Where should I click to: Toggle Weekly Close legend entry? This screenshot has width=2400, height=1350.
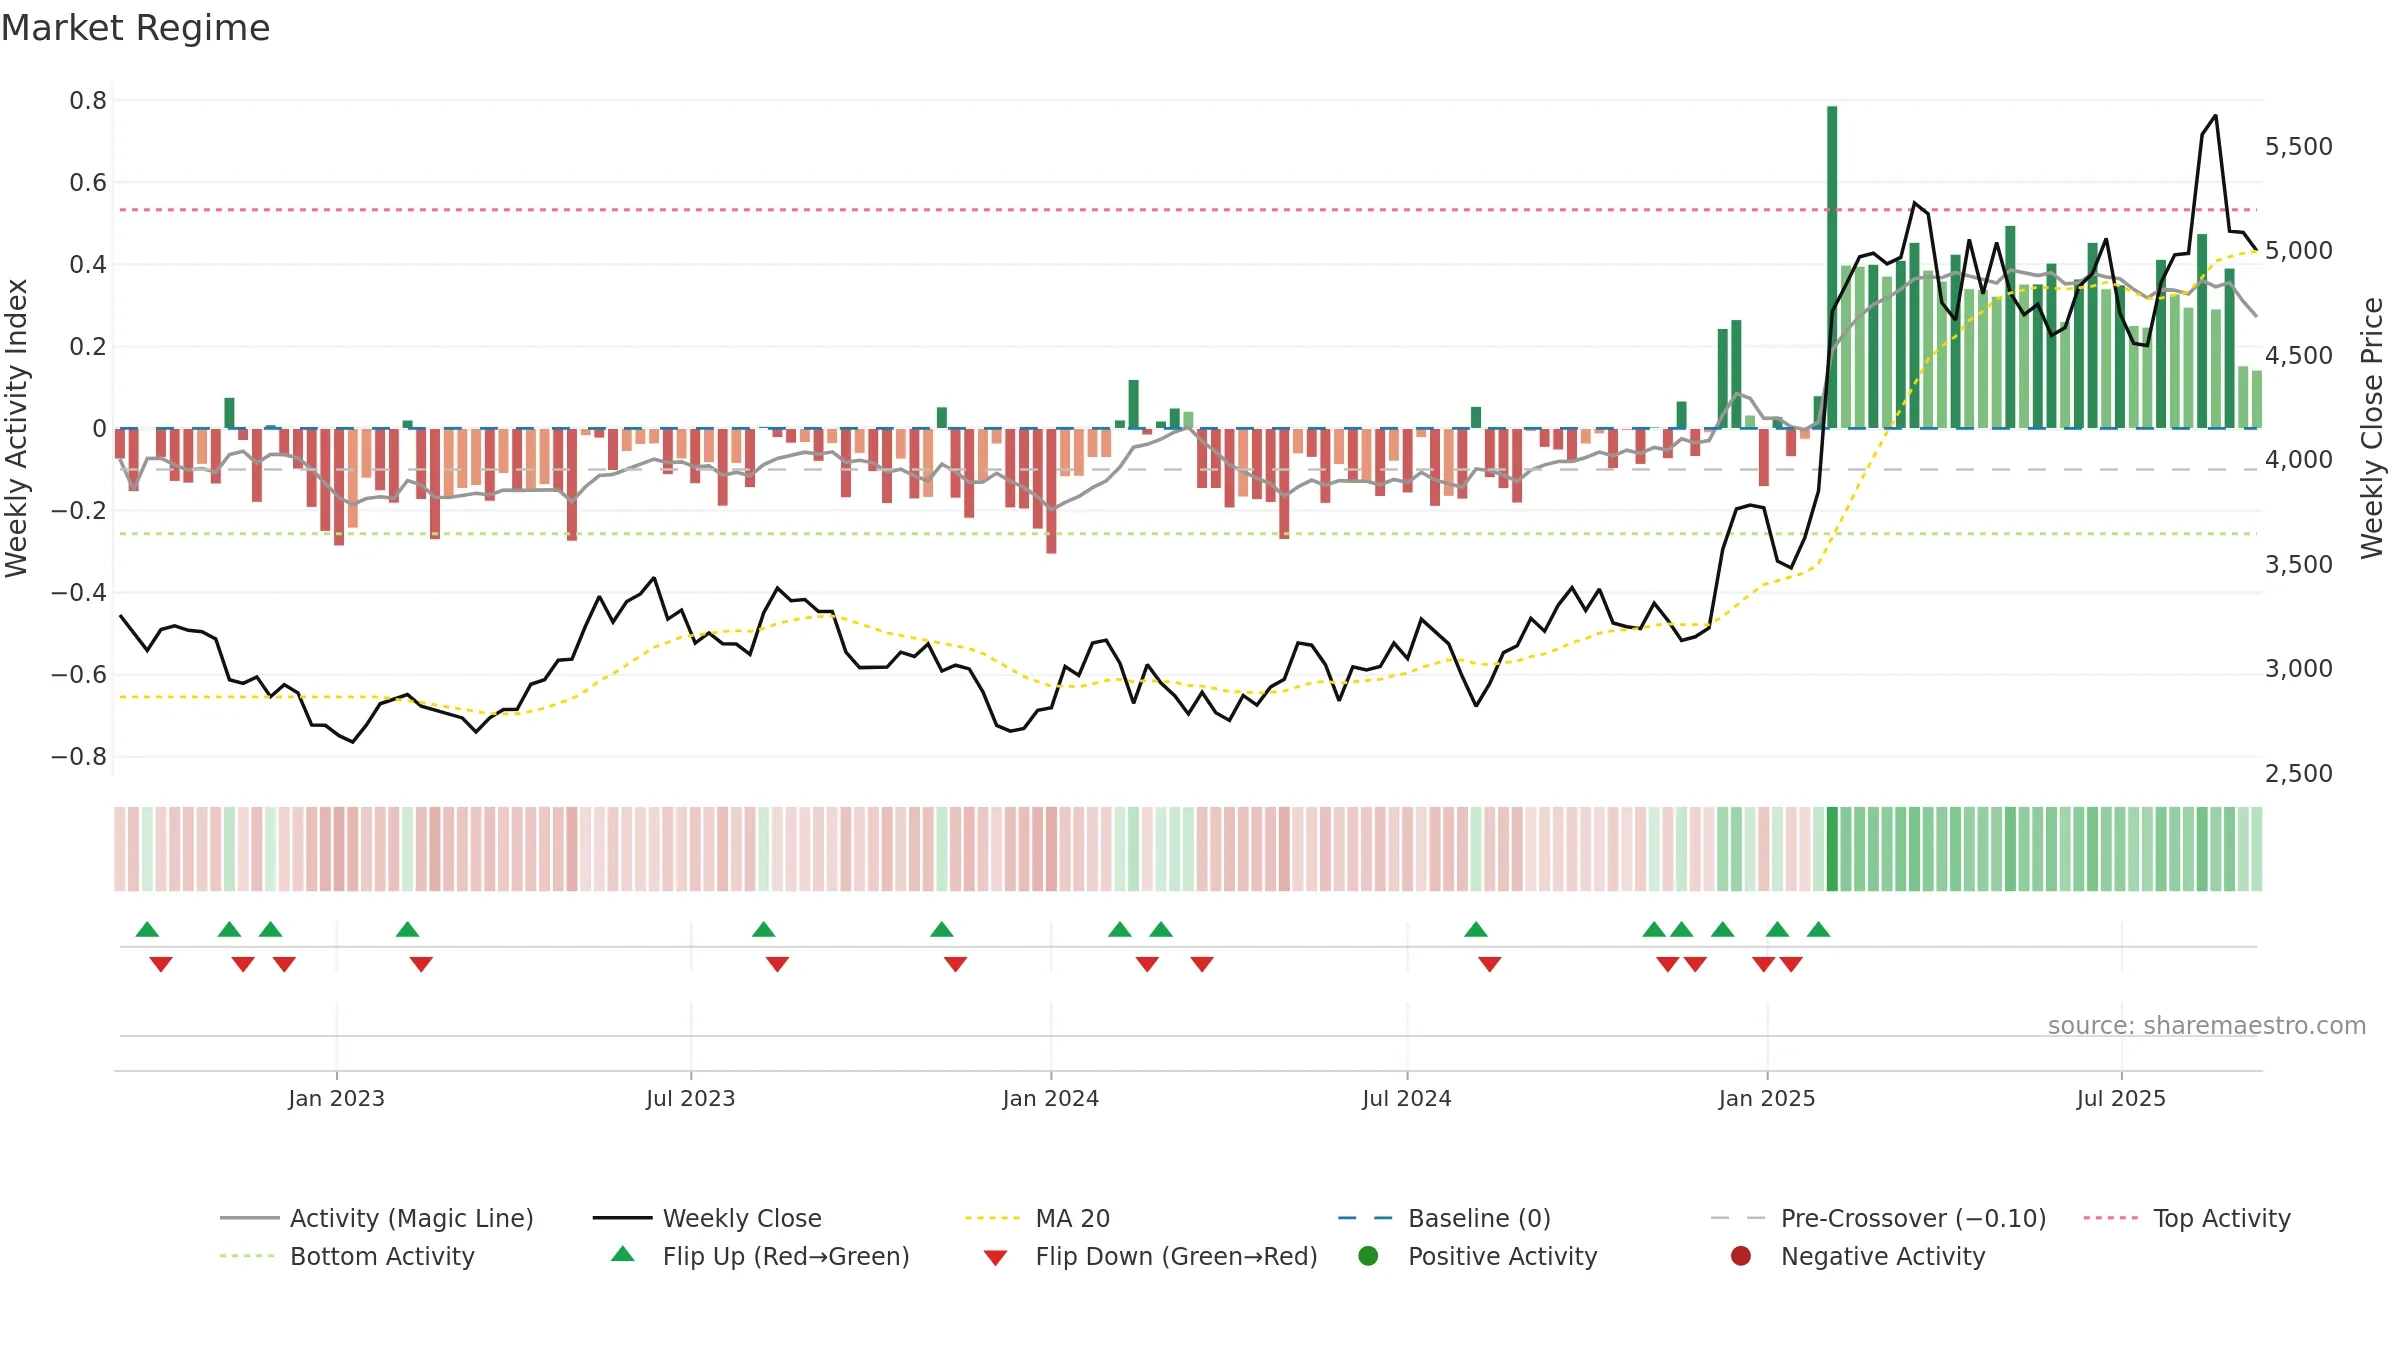pos(707,1218)
